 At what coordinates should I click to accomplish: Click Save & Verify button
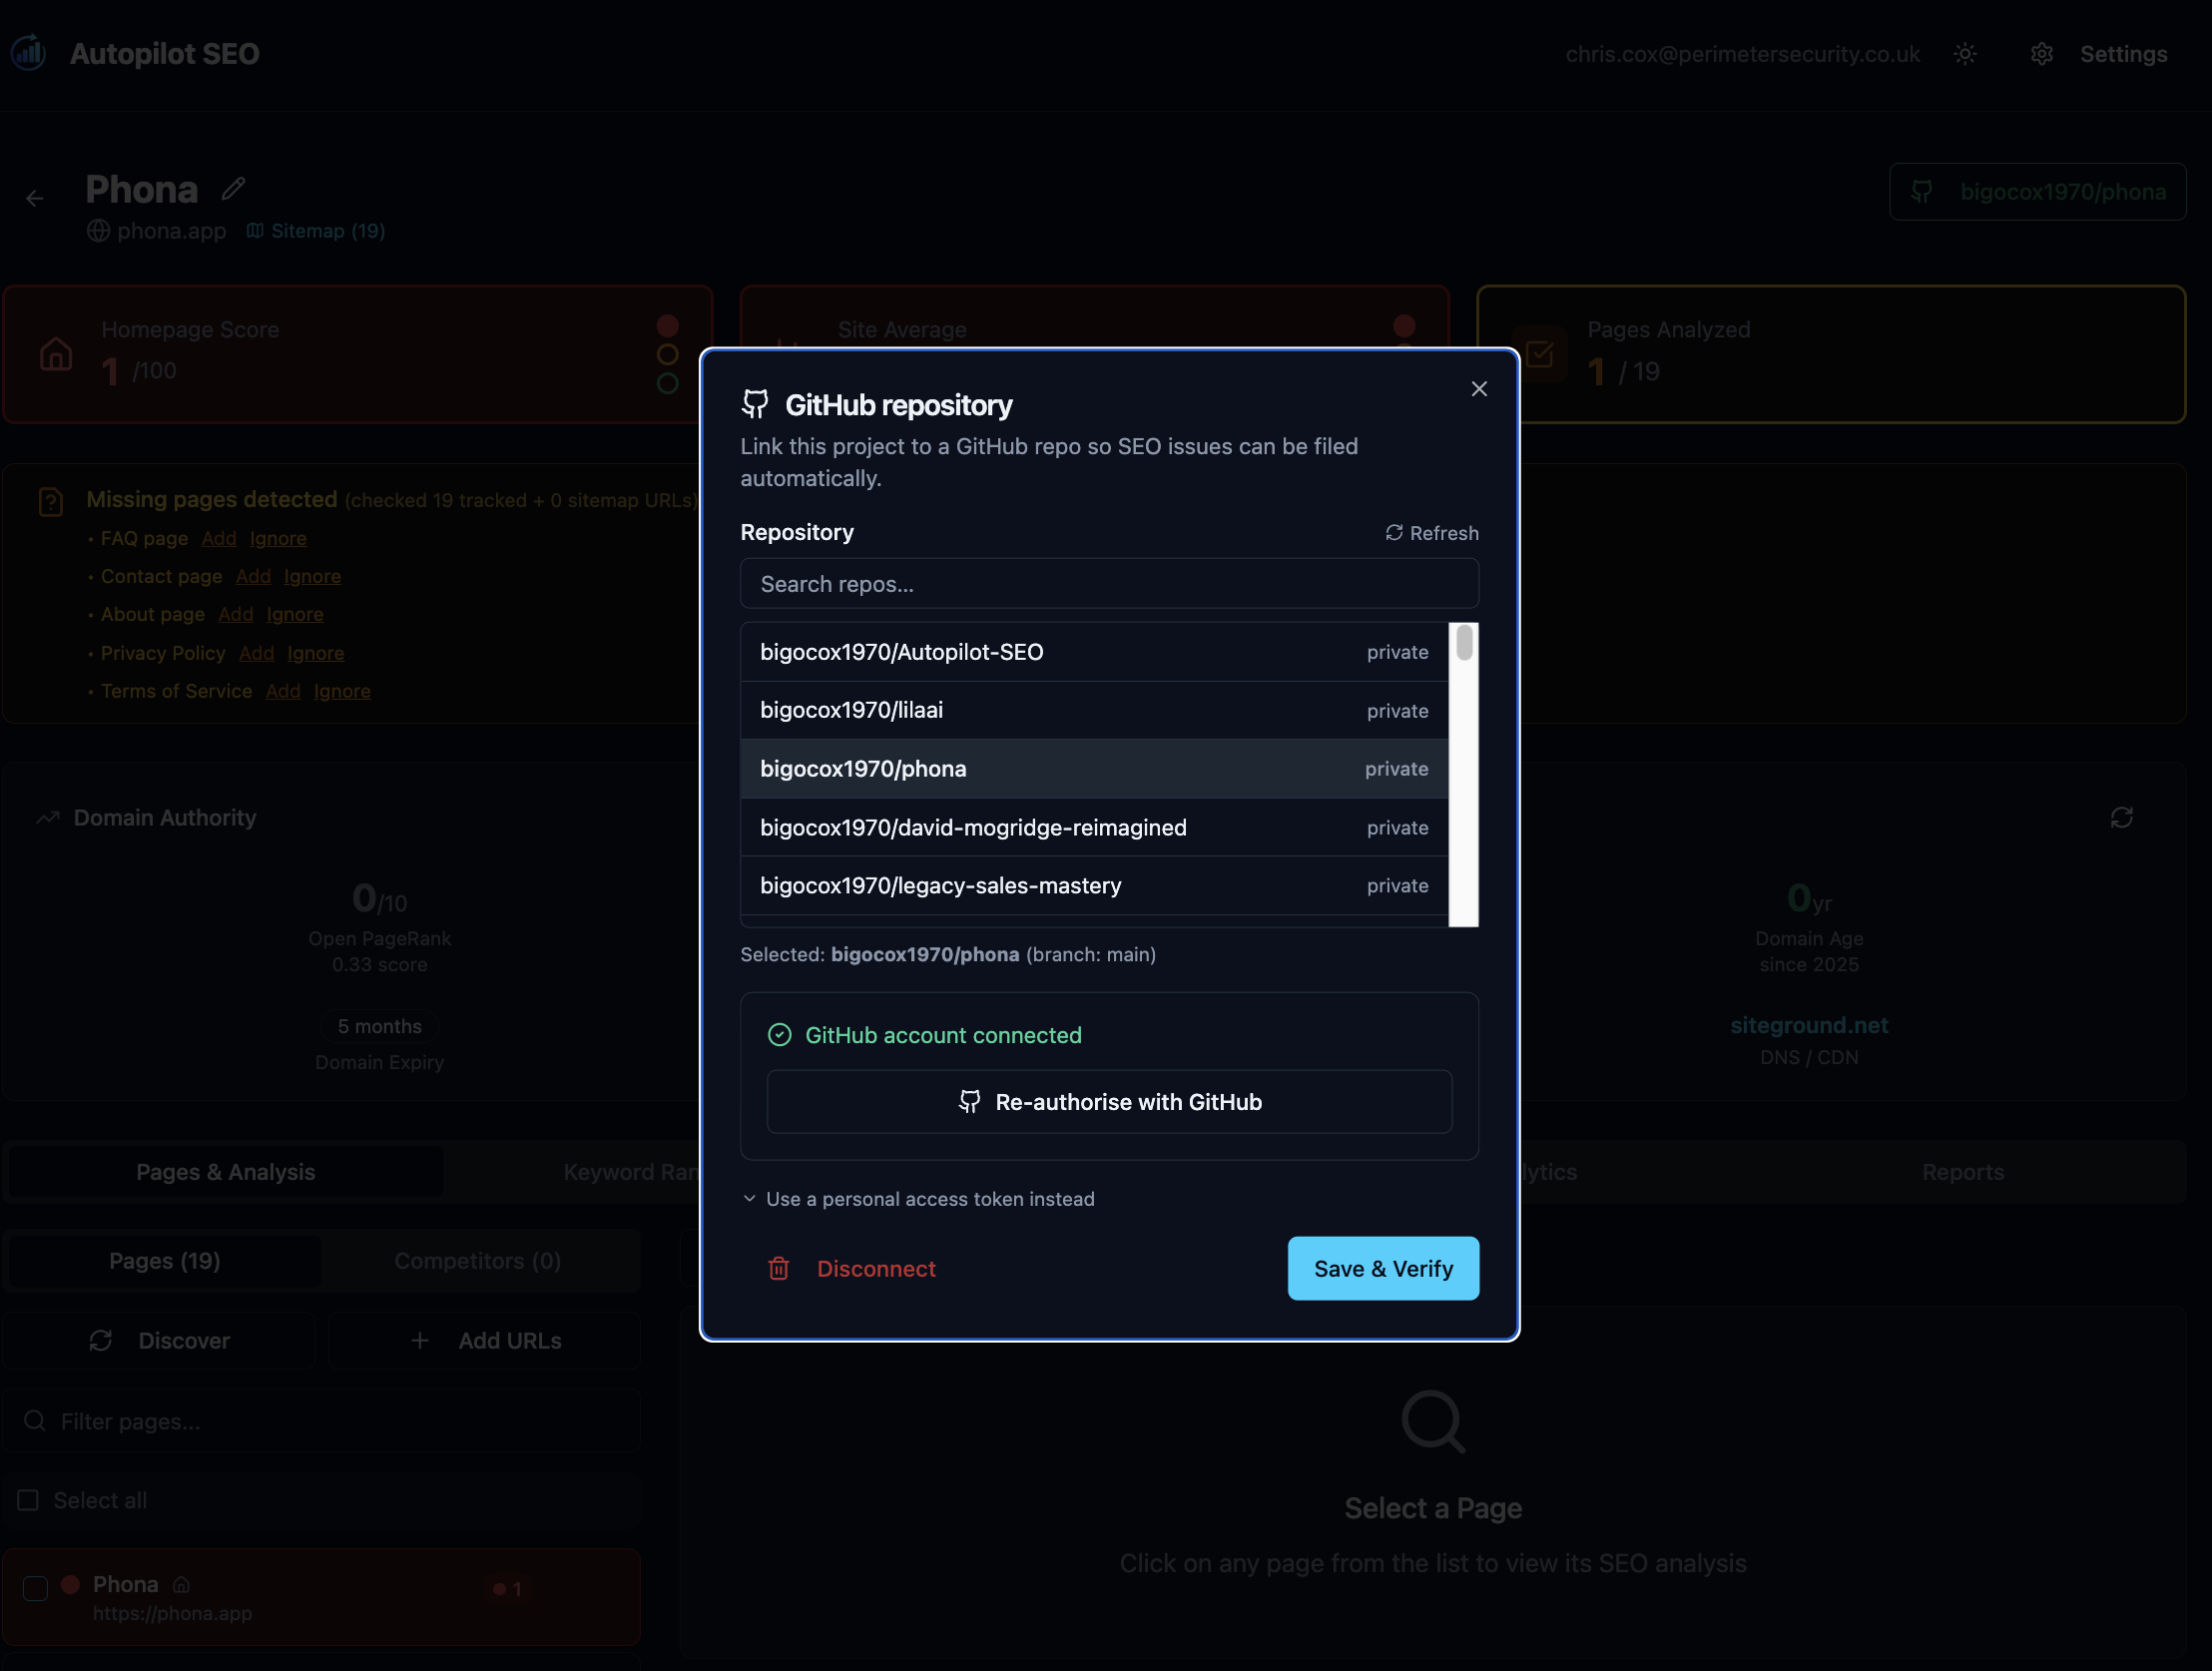coord(1383,1269)
